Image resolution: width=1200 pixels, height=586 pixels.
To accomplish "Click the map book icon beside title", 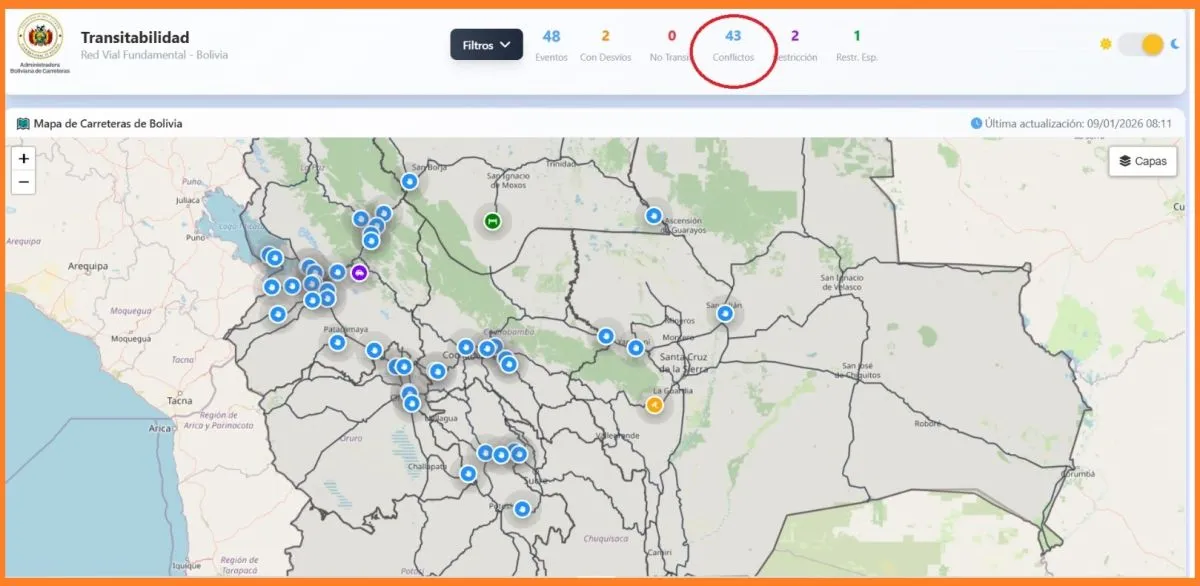I will pyautogui.click(x=23, y=124).
